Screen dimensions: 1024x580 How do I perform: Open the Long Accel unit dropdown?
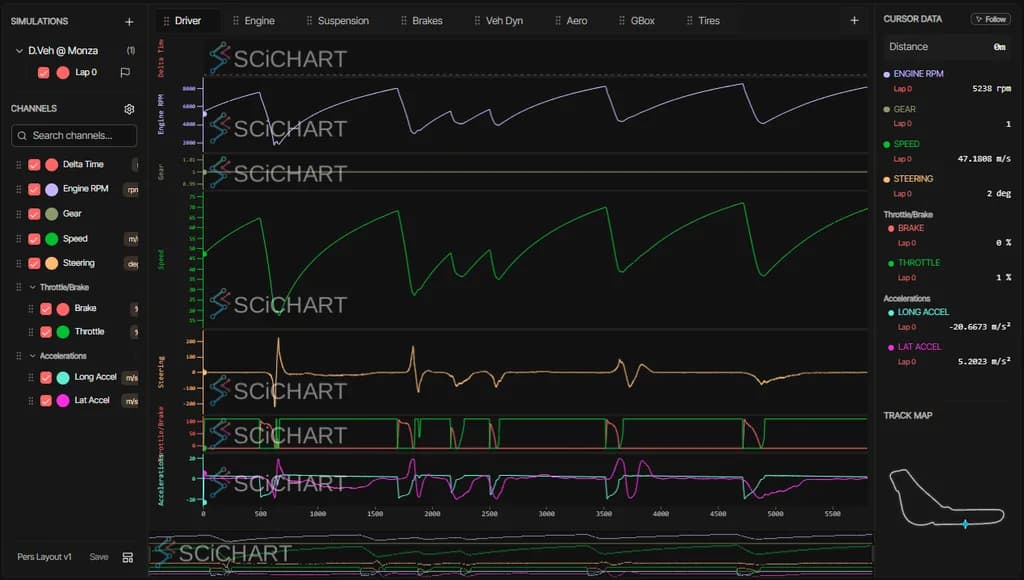point(131,378)
